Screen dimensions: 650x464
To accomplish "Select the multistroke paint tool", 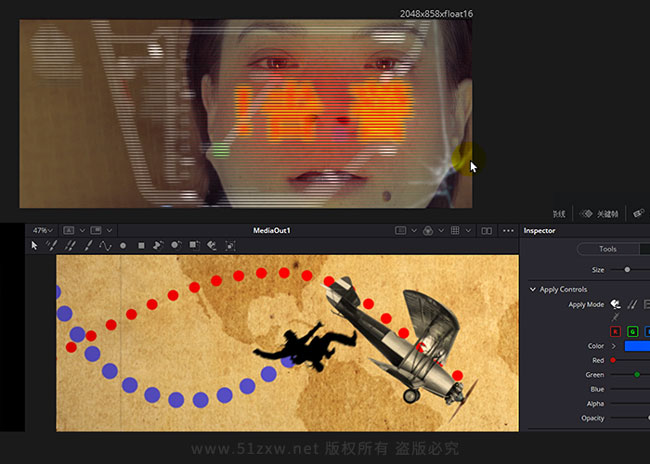I will [52, 245].
